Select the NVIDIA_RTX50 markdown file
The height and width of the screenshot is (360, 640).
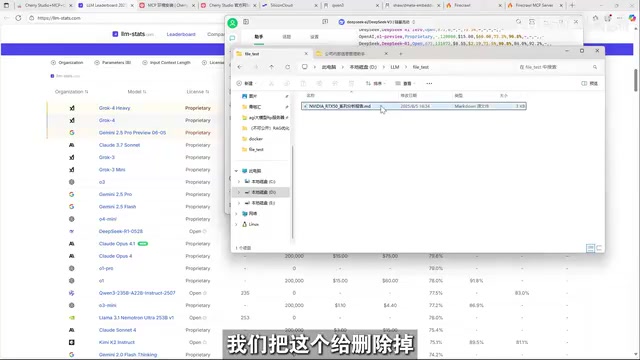[x=413, y=106]
